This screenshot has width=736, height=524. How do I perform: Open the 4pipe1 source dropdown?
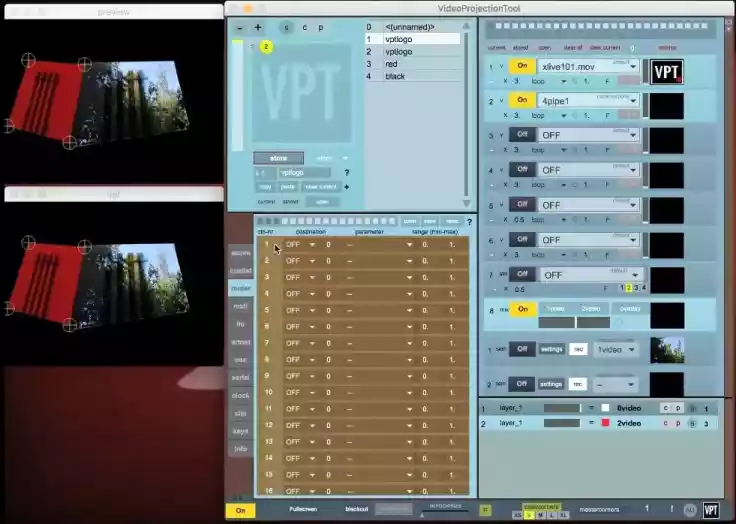click(589, 101)
